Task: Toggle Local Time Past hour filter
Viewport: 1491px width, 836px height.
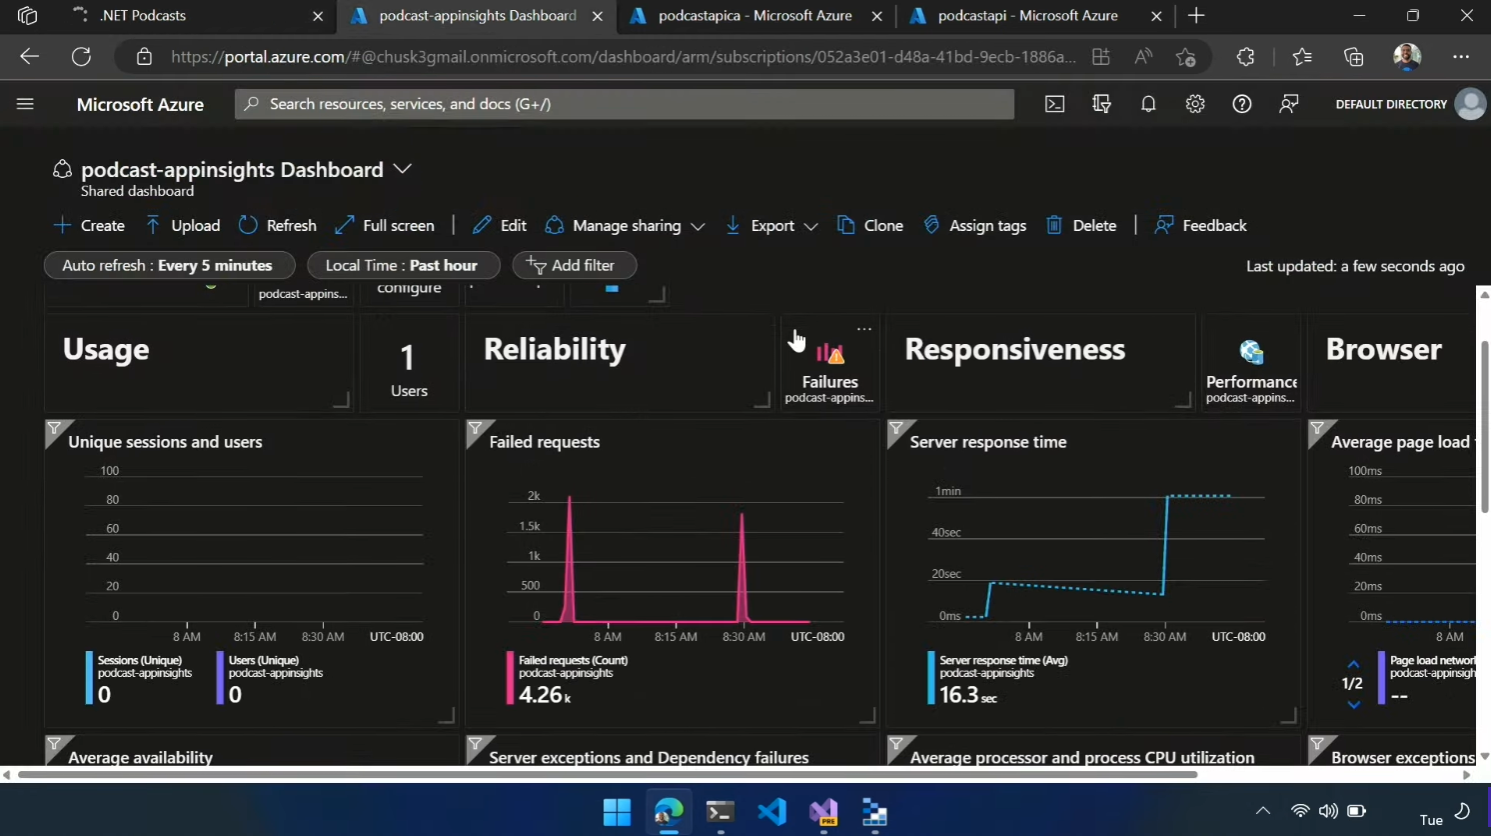Action: (402, 265)
